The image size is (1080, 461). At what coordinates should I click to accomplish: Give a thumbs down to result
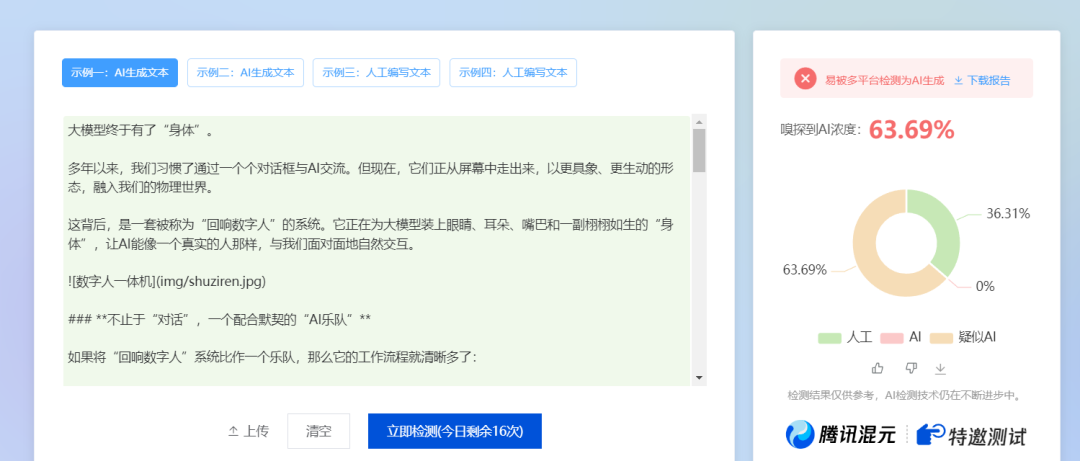pos(911,368)
